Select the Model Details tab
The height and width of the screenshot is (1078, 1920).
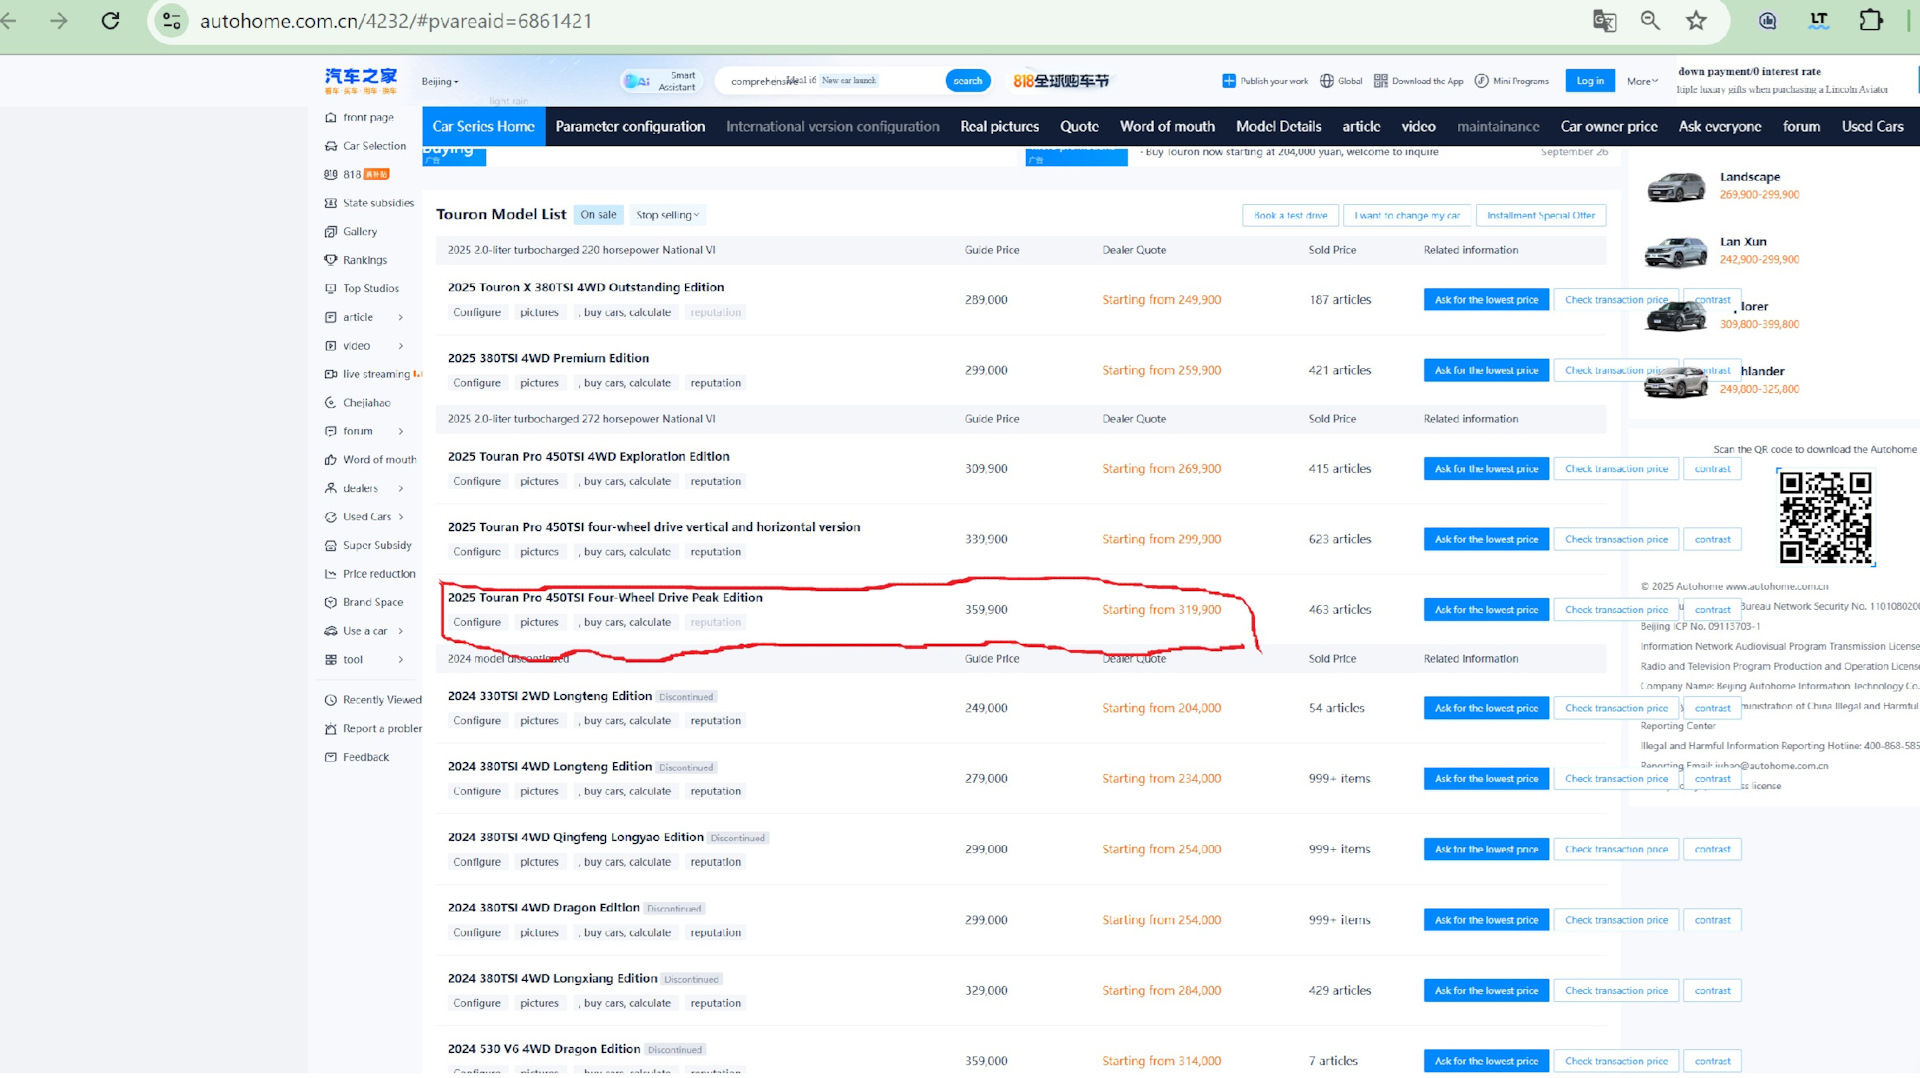(1278, 127)
